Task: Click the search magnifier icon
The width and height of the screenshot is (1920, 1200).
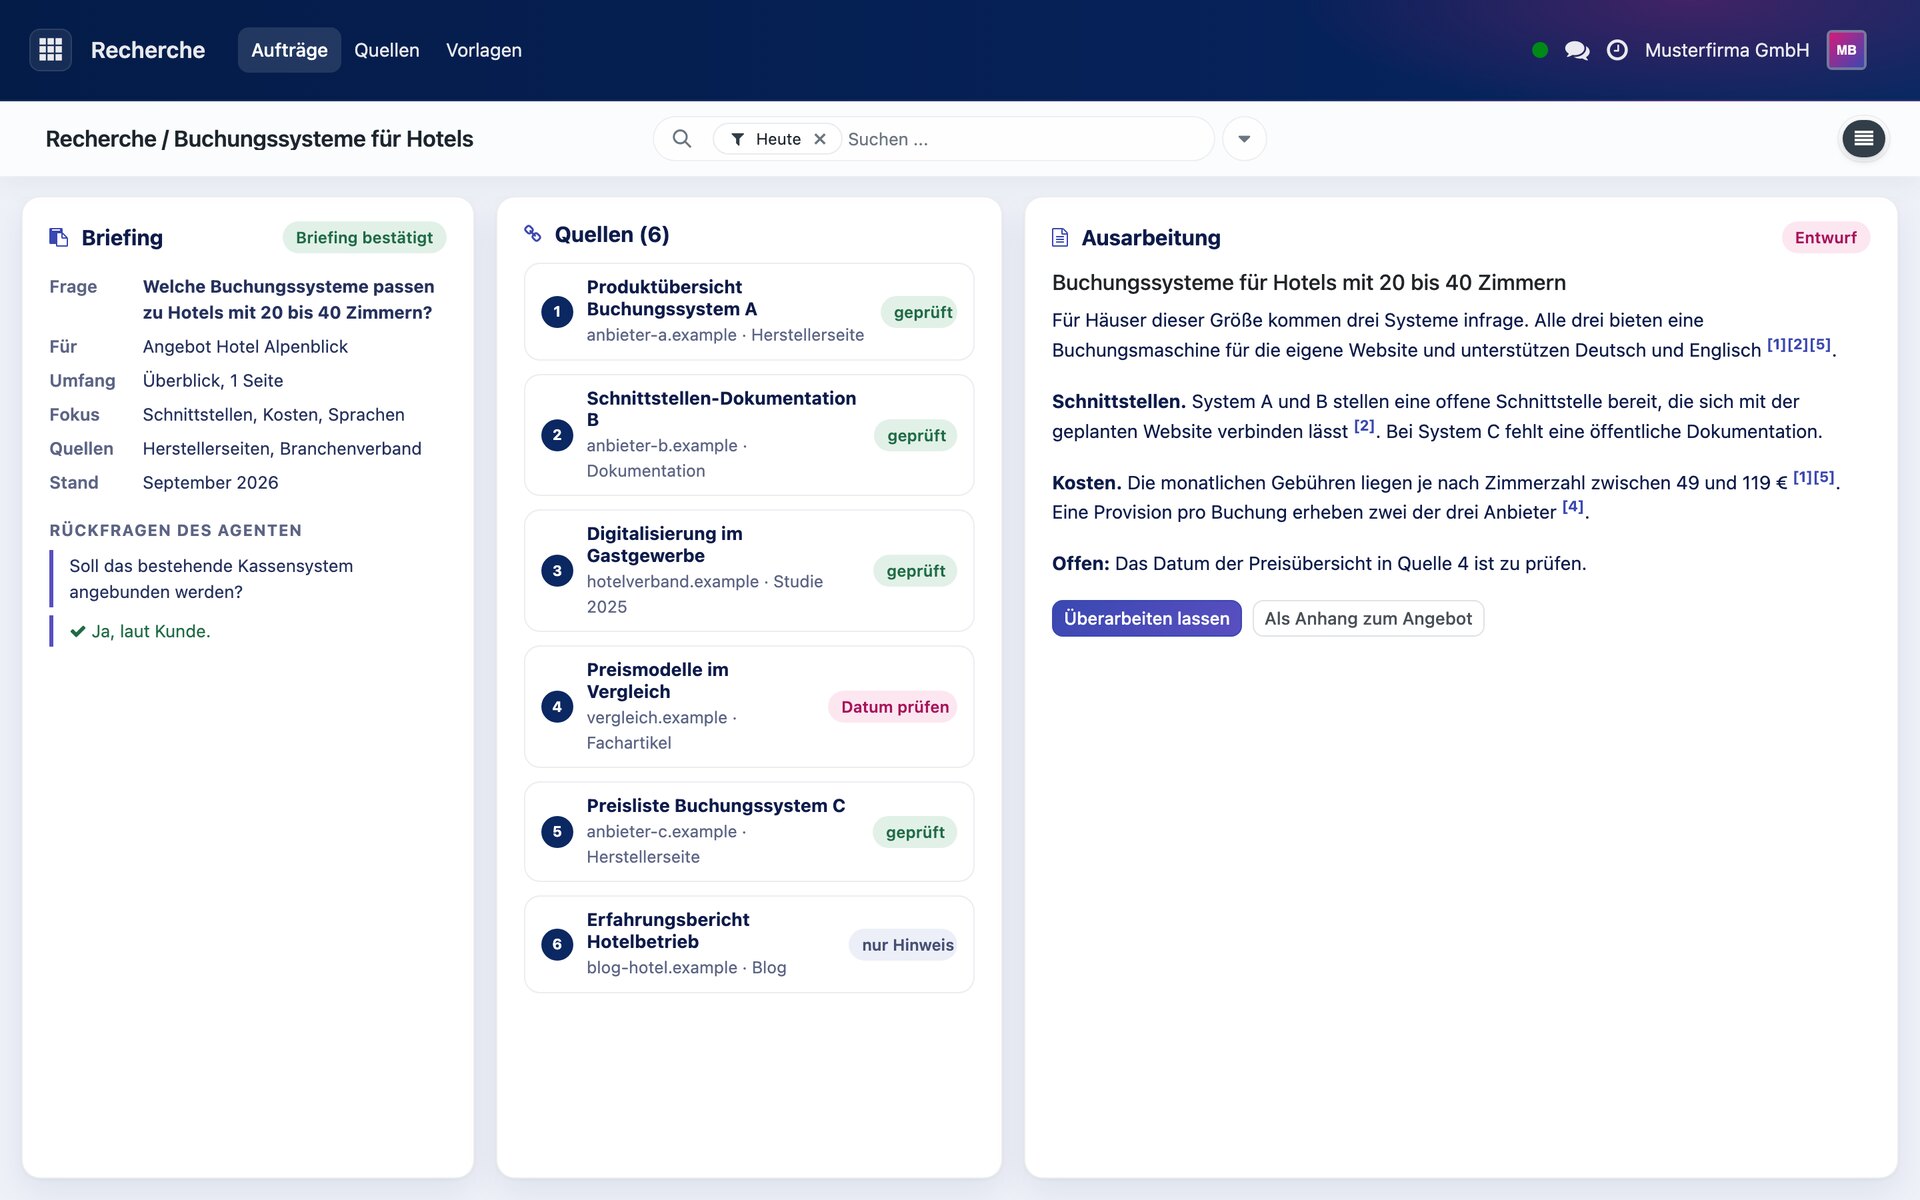Action: (x=682, y=139)
